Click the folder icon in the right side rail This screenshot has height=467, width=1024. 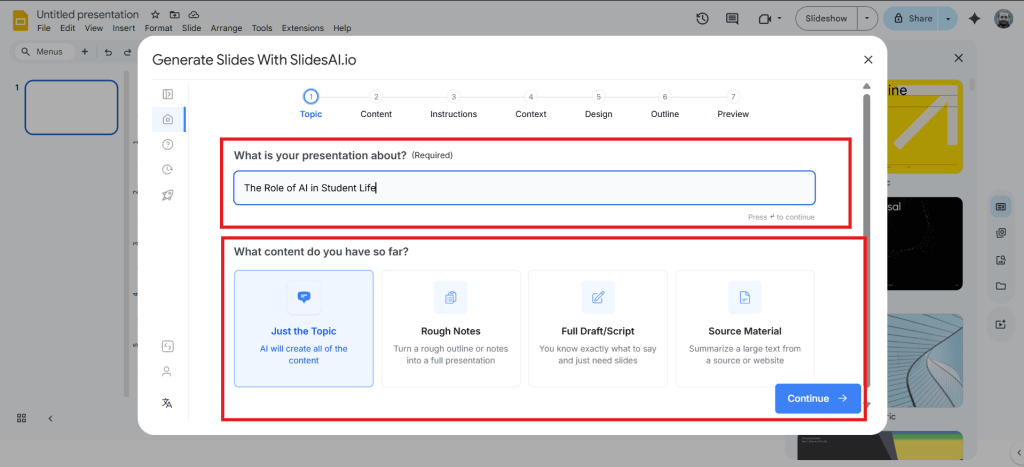tap(1000, 286)
